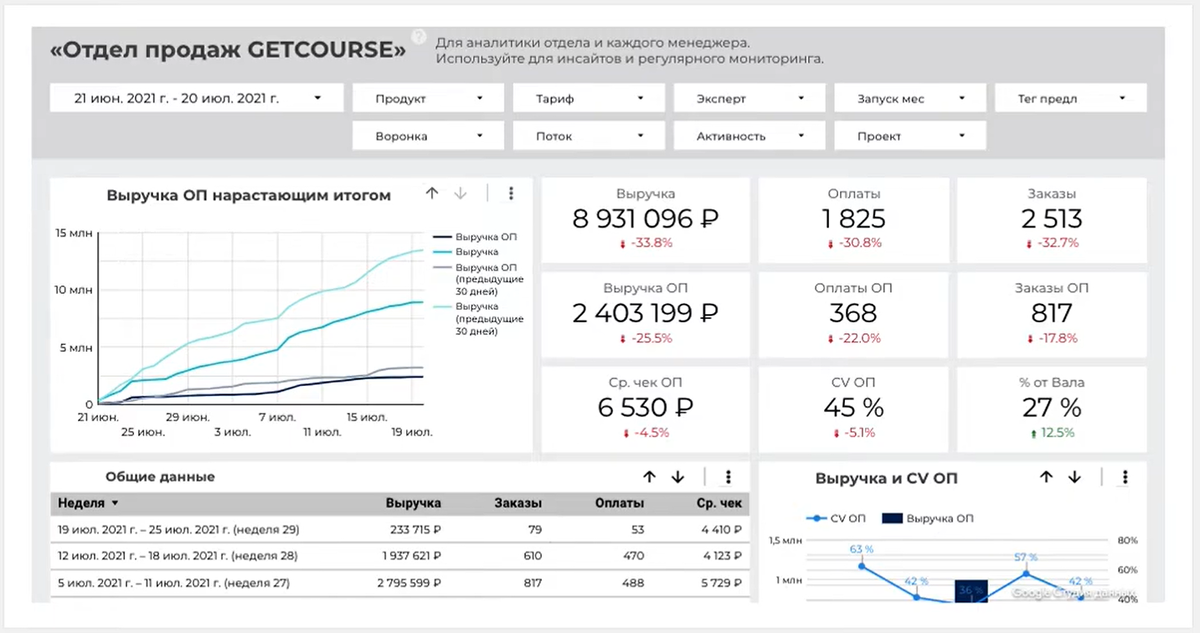The height and width of the screenshot is (633, 1200).
Task: Expand the "Тег предл" filter dropdown
Action: click(x=1071, y=98)
